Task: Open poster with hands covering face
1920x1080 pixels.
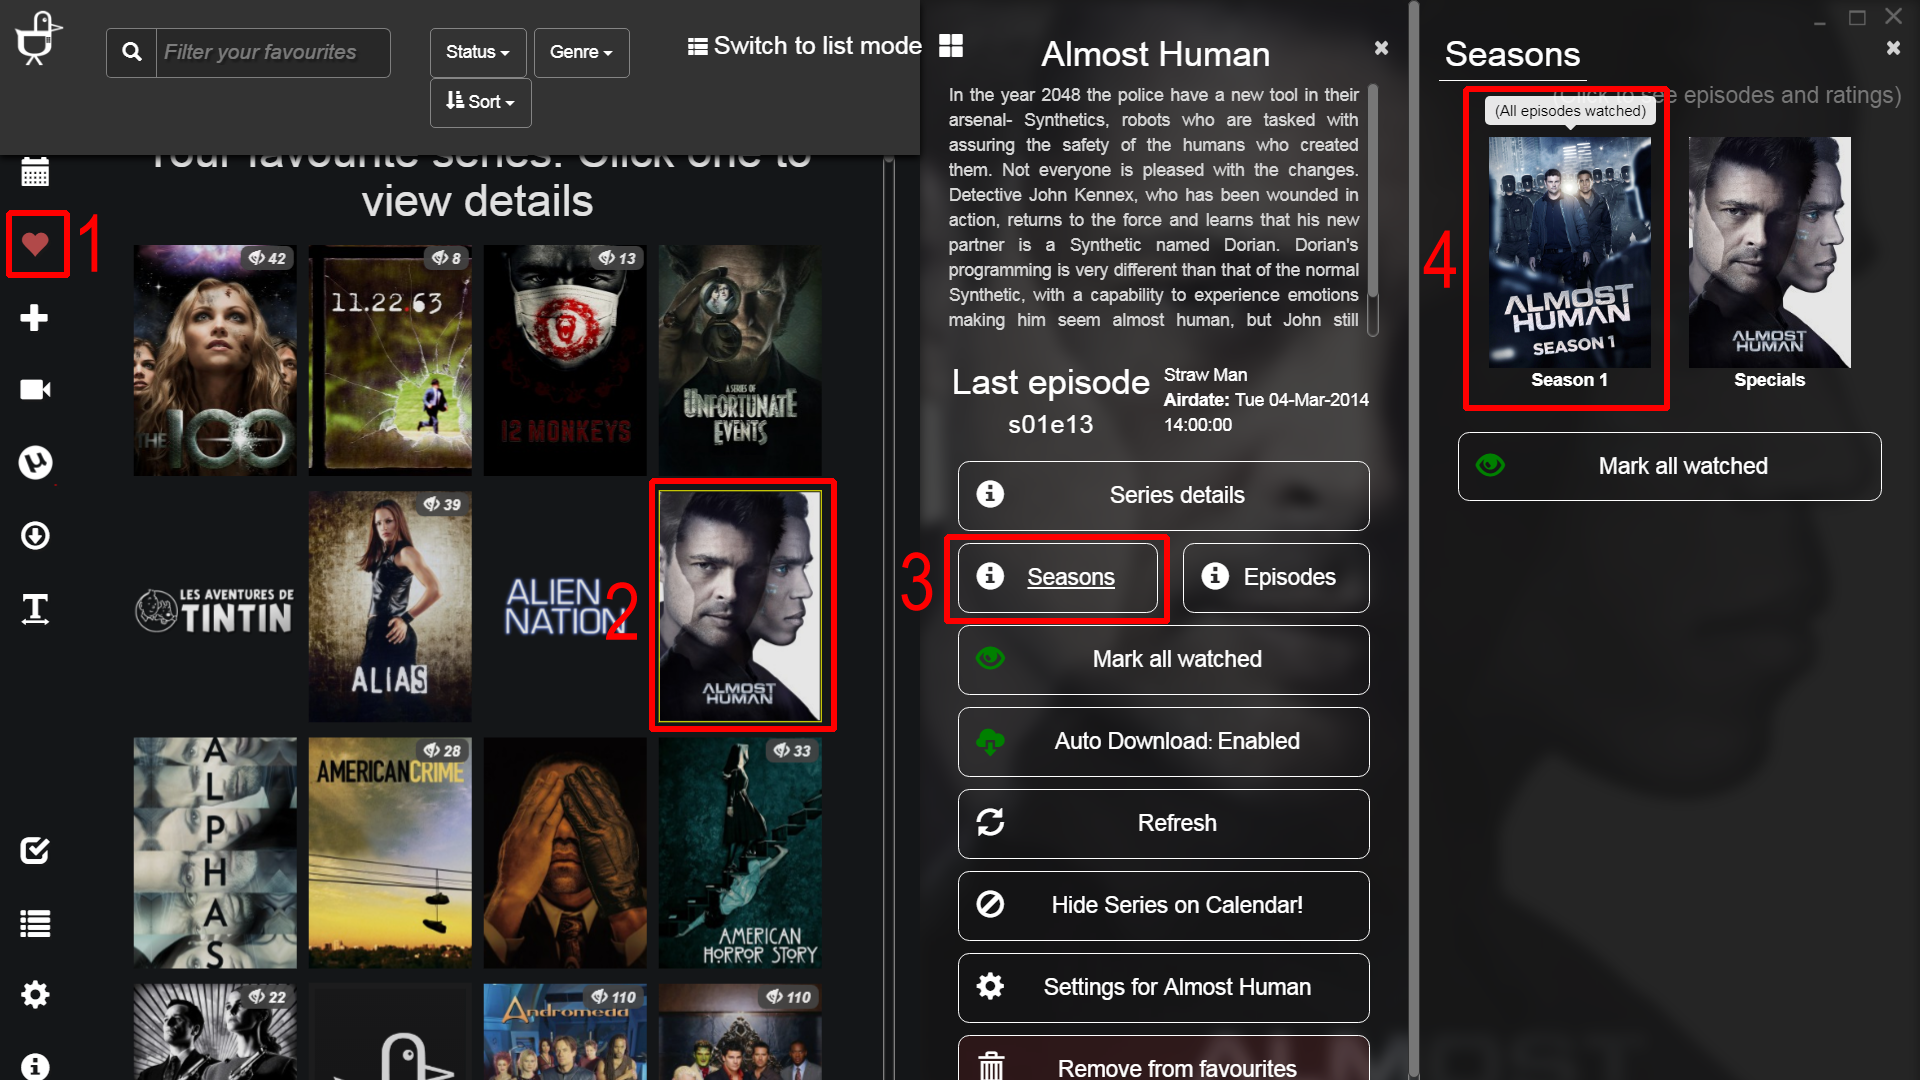Action: coord(565,853)
